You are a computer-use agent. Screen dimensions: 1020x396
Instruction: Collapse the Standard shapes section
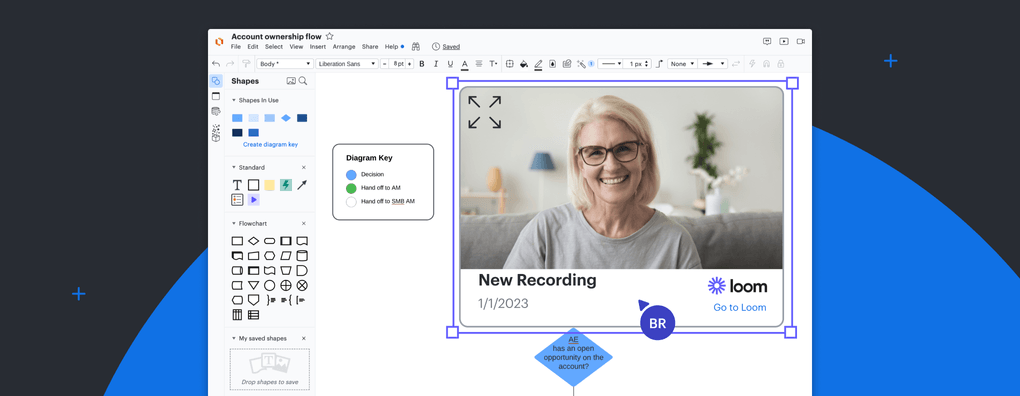[x=234, y=167]
